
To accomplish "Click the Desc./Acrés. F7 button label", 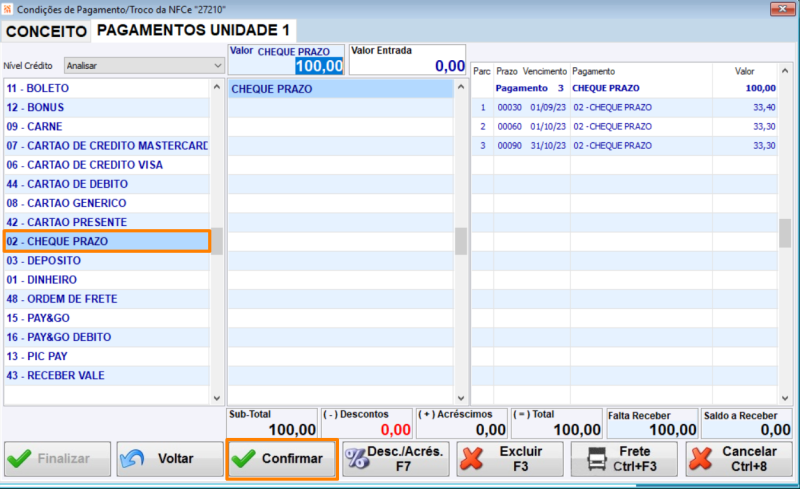I will pyautogui.click(x=405, y=458).
